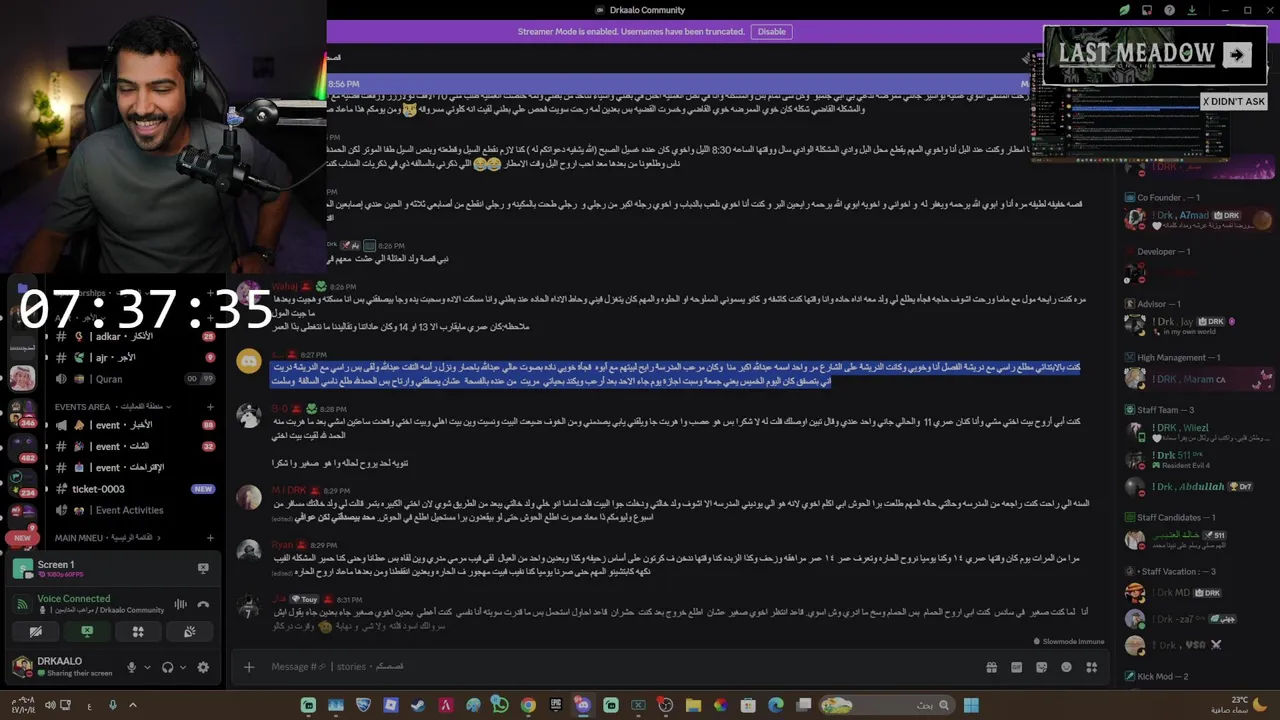This screenshot has height=720, width=1280.
Task: Click the download update icon in title bar
Action: pos(1191,10)
